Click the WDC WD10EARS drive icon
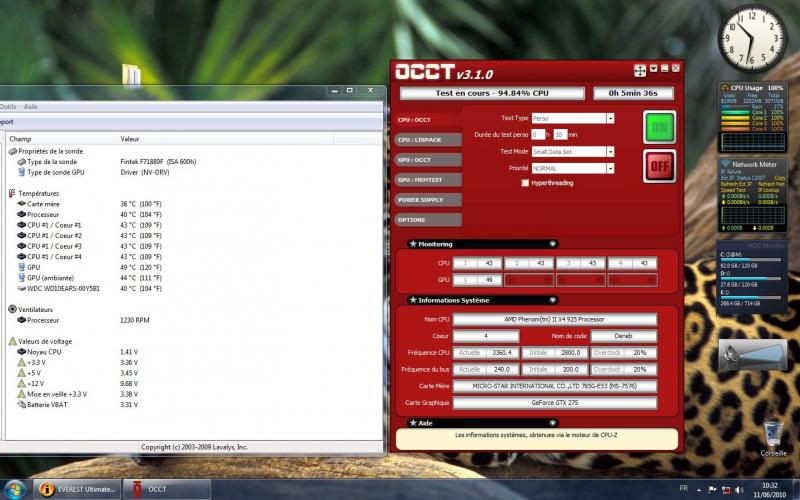This screenshot has width=800, height=500. pyautogui.click(x=21, y=288)
